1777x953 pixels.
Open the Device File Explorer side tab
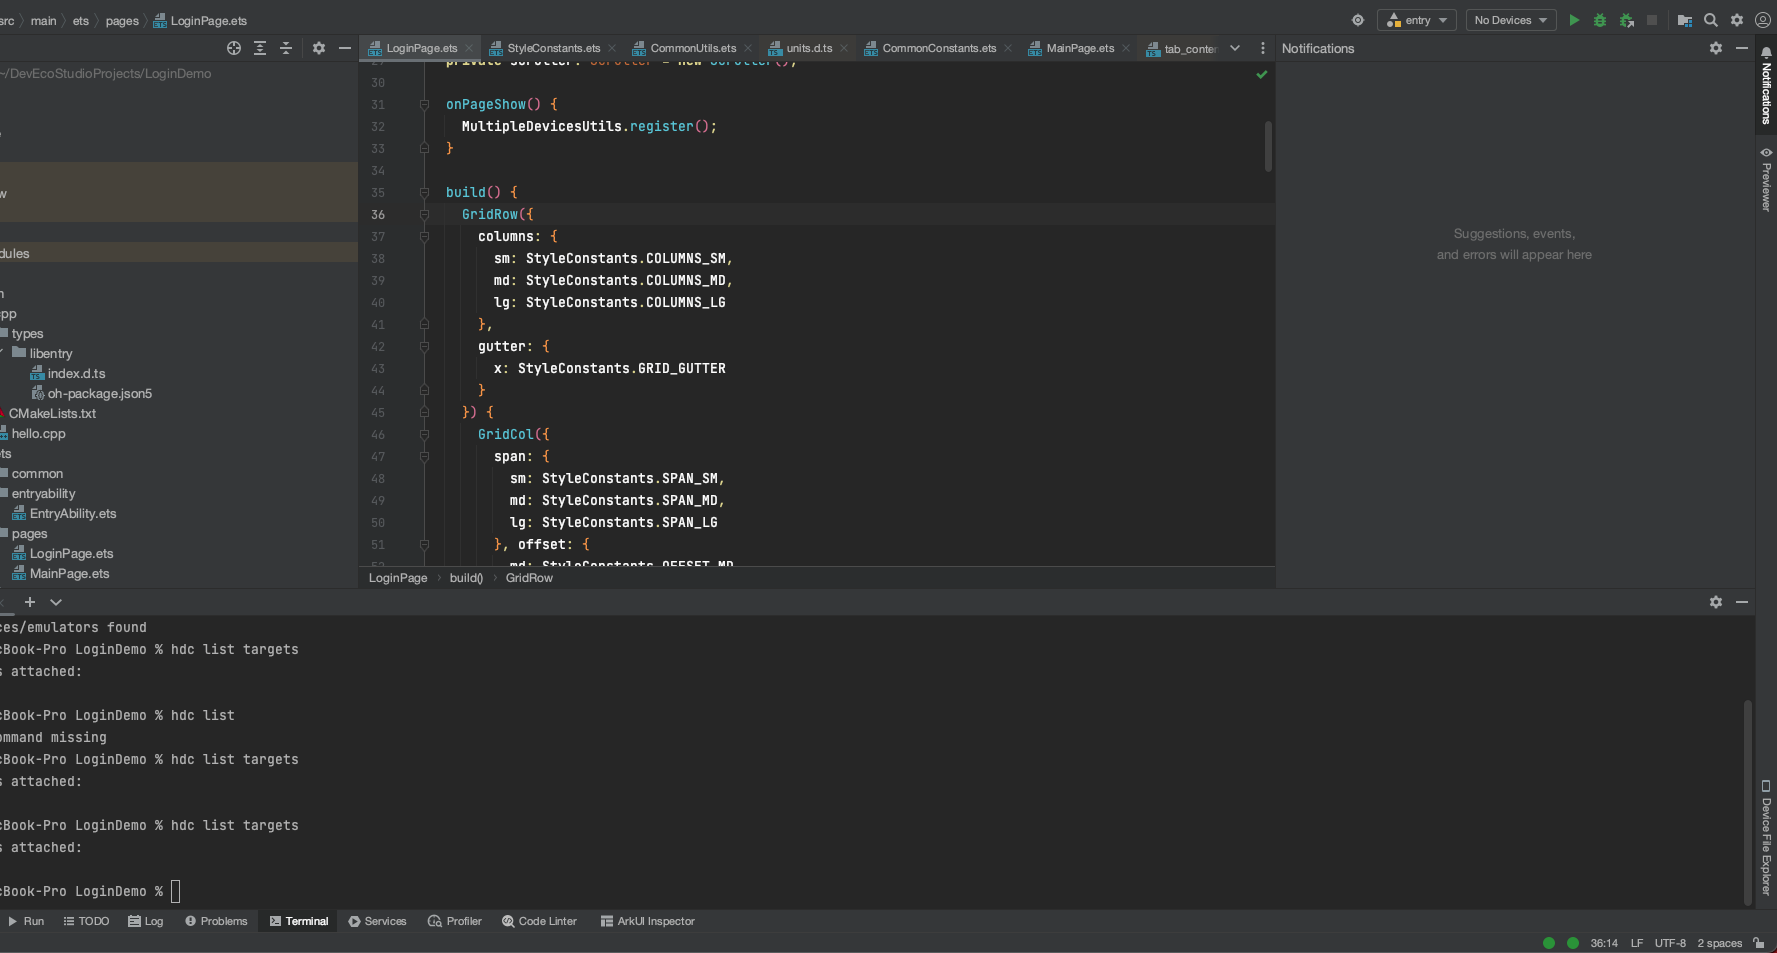pos(1766,837)
